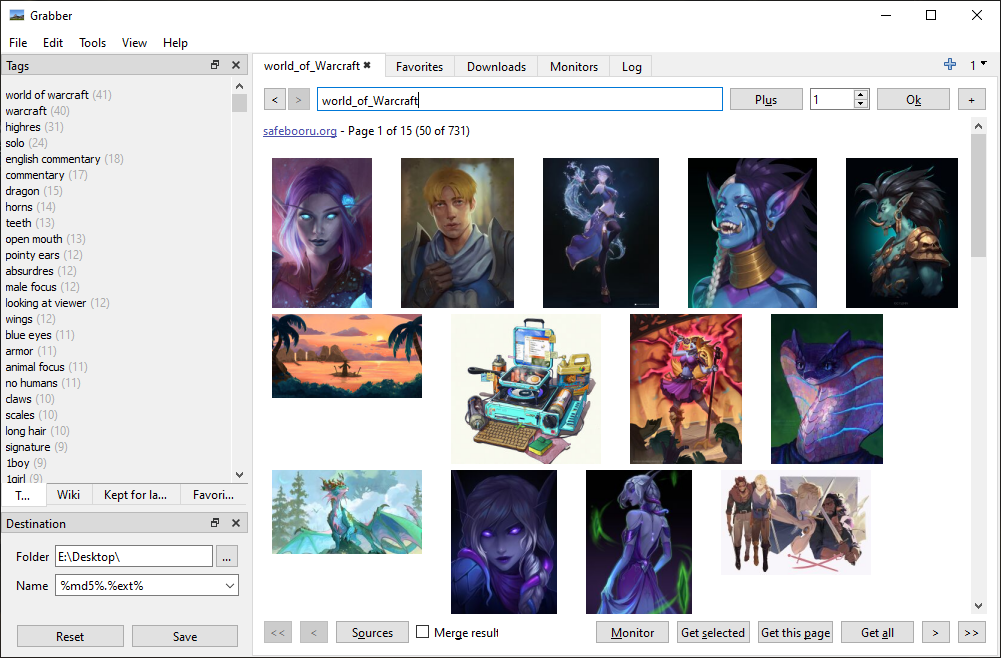Viewport: 1001px width, 658px height.
Task: Click the Ok search button
Action: tap(913, 100)
